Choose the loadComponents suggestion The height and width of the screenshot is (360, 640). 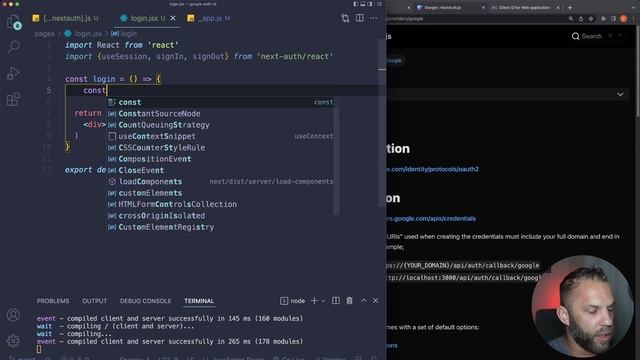point(220,182)
